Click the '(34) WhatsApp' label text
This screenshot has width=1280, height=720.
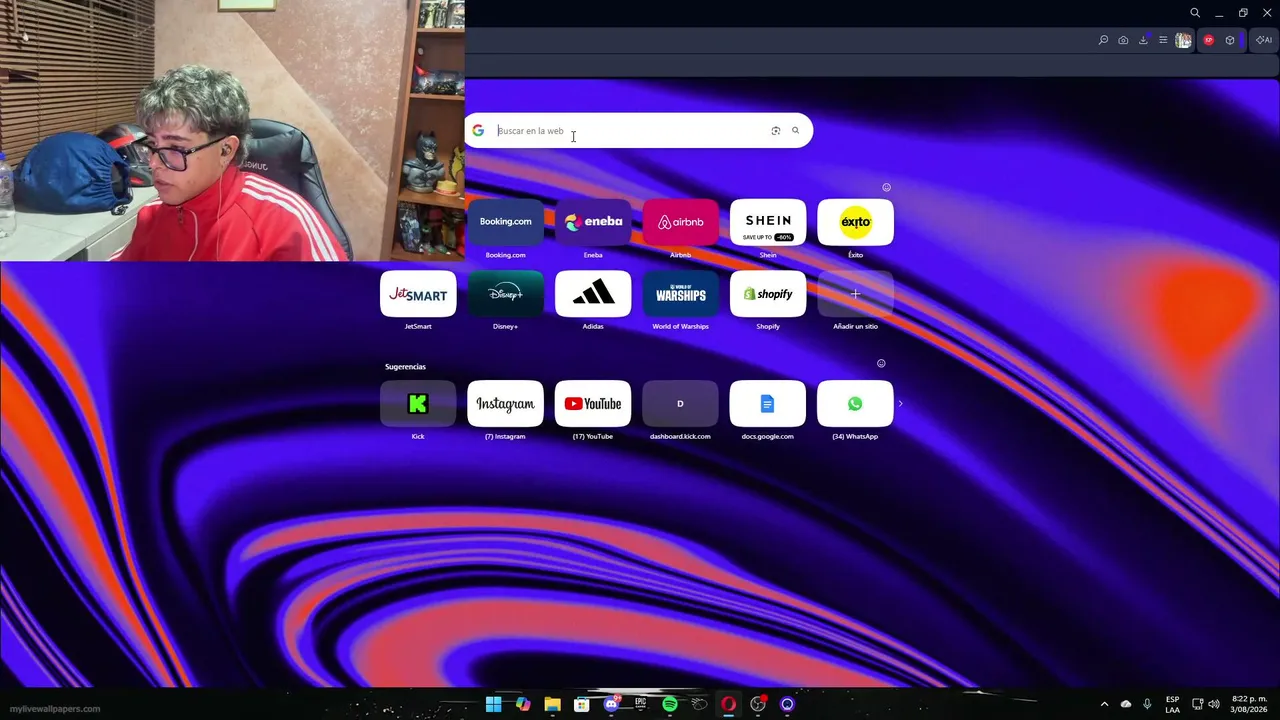click(x=855, y=437)
